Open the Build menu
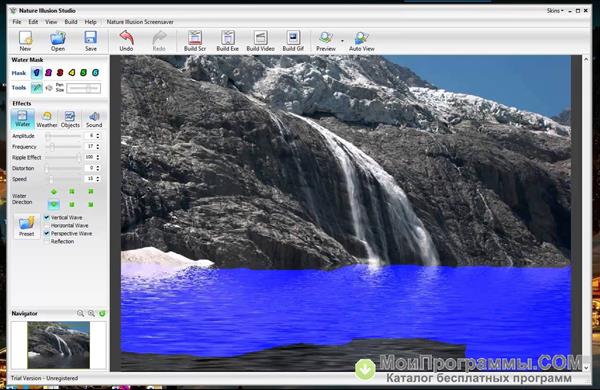This screenshot has width=600, height=390. point(71,22)
